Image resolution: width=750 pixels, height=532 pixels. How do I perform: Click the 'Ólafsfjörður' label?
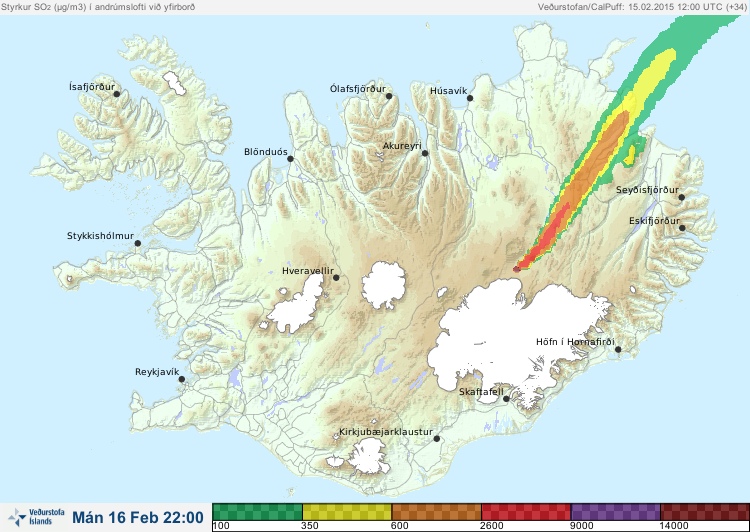coord(358,89)
